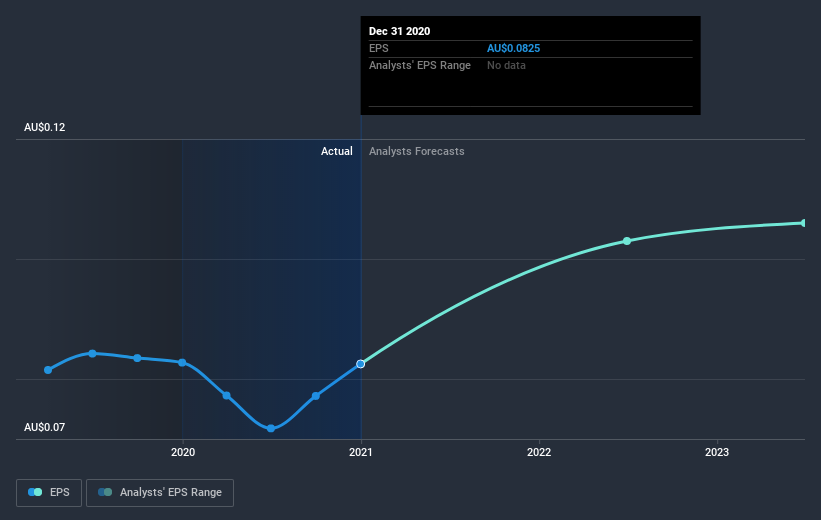Select the highlighted Dec 31 2020 EPS data point
The image size is (821, 520).
(x=361, y=363)
